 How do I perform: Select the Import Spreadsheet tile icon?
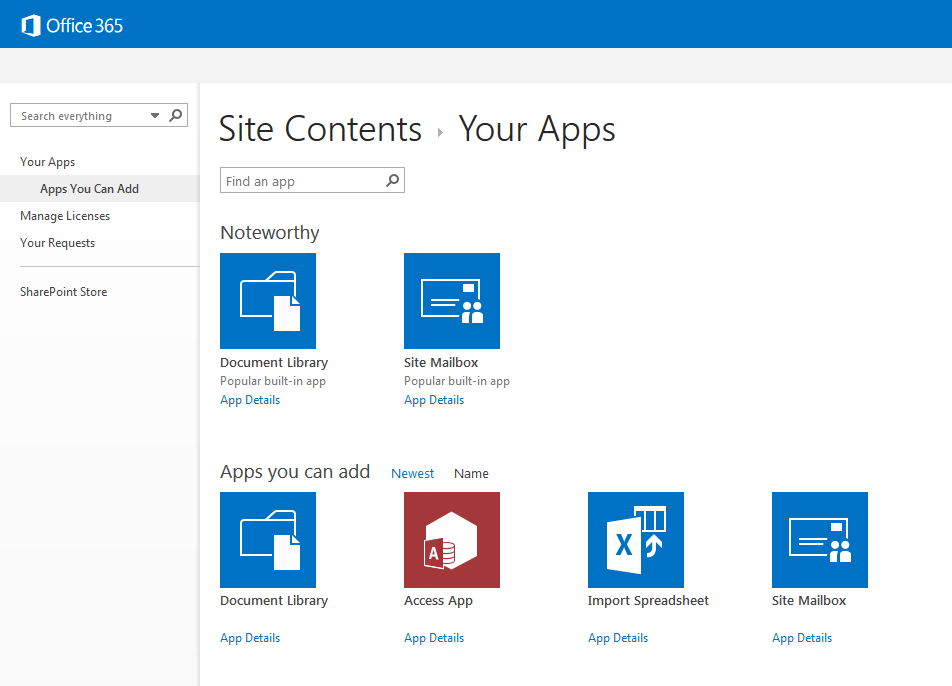coord(636,540)
